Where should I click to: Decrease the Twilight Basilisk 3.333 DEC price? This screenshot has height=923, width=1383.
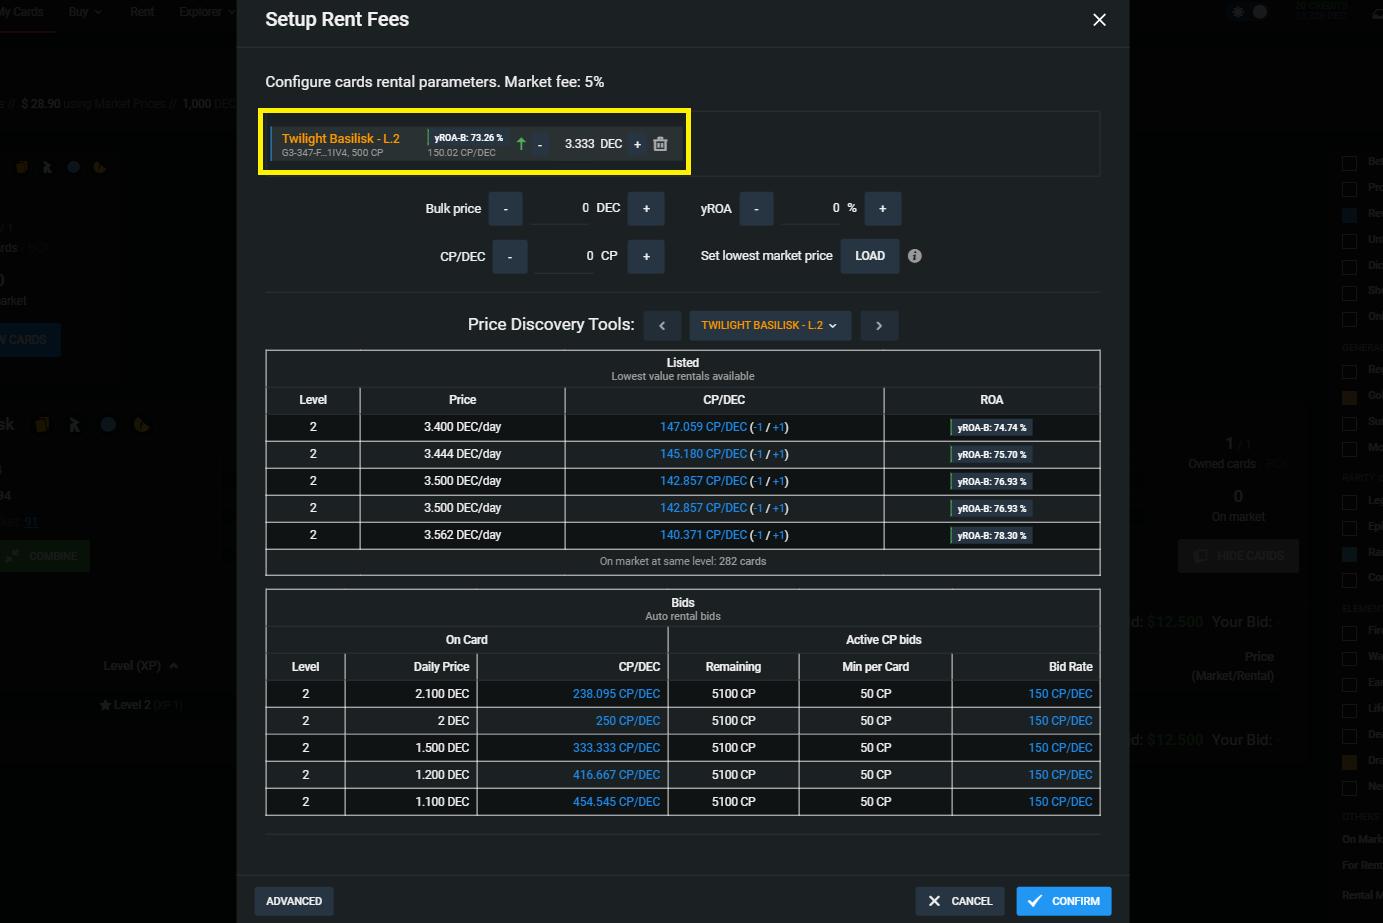pos(540,145)
